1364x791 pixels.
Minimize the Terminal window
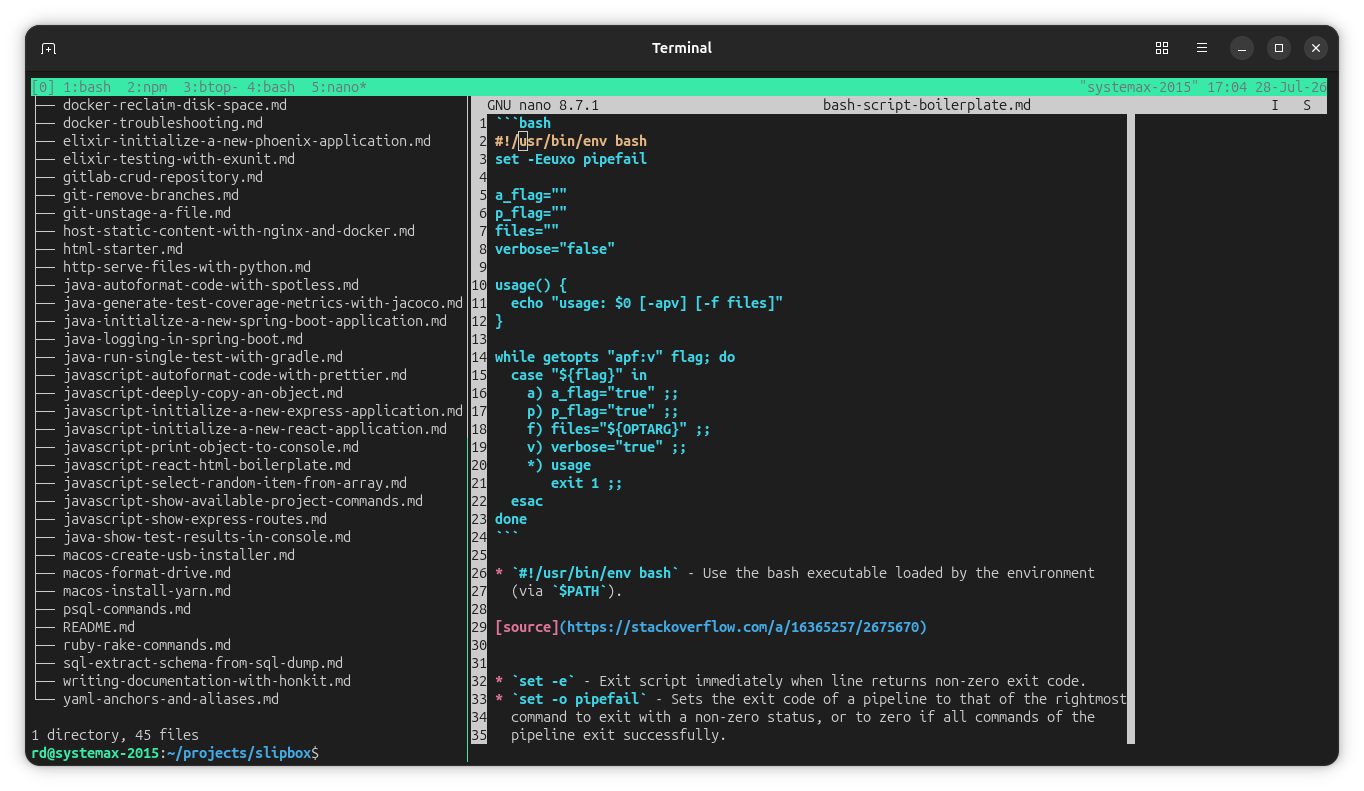(1241, 48)
